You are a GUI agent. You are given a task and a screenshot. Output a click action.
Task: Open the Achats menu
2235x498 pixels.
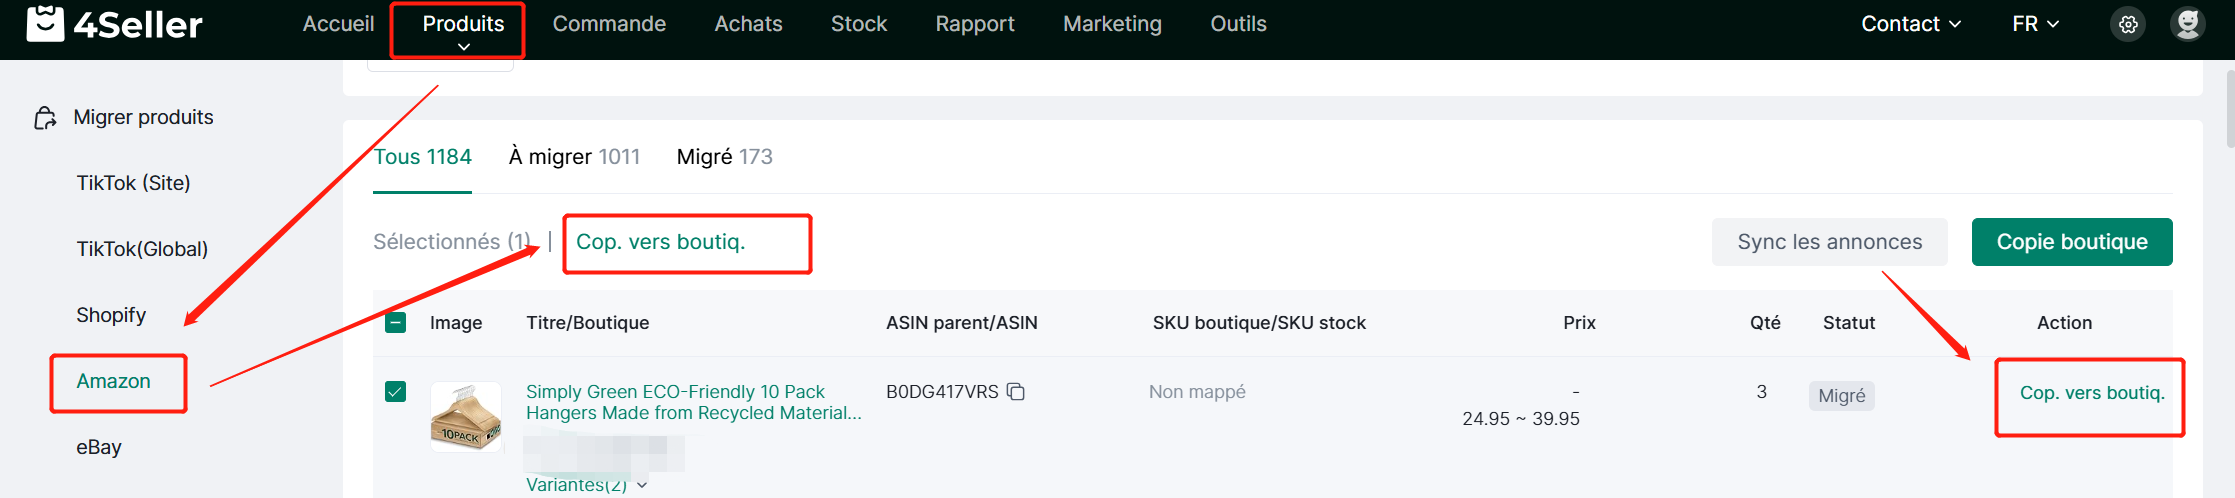tap(748, 24)
